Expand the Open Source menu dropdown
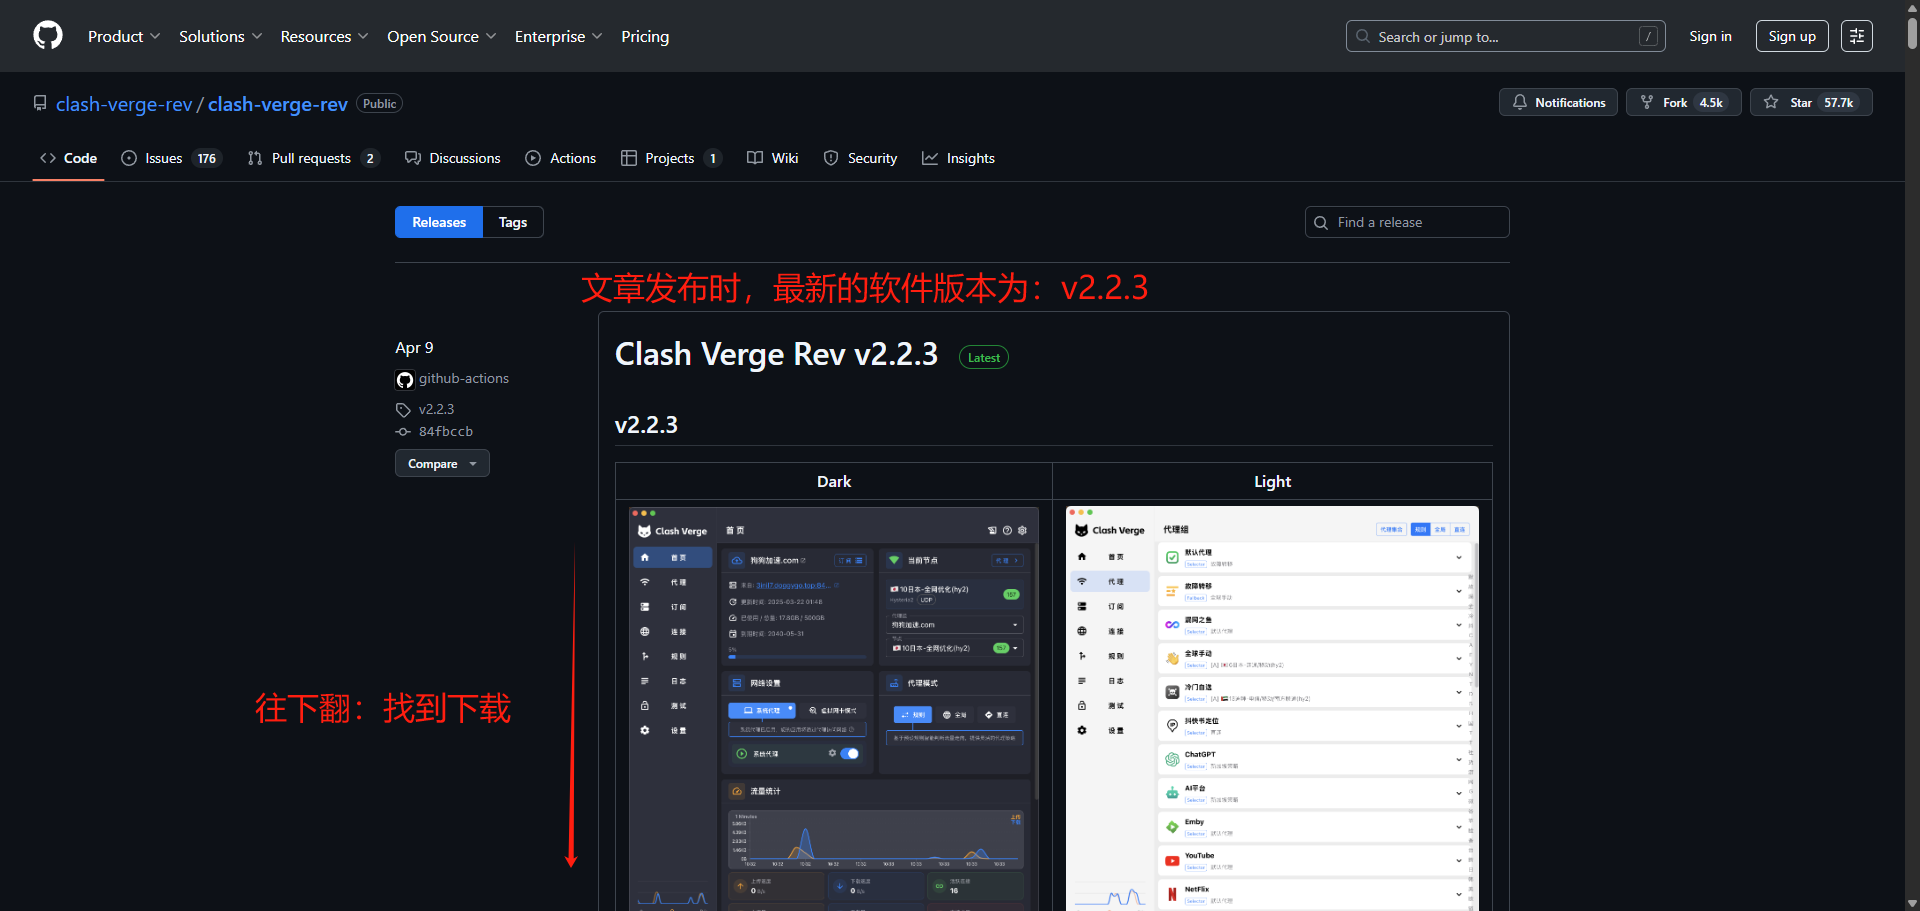The image size is (1920, 911). (441, 36)
